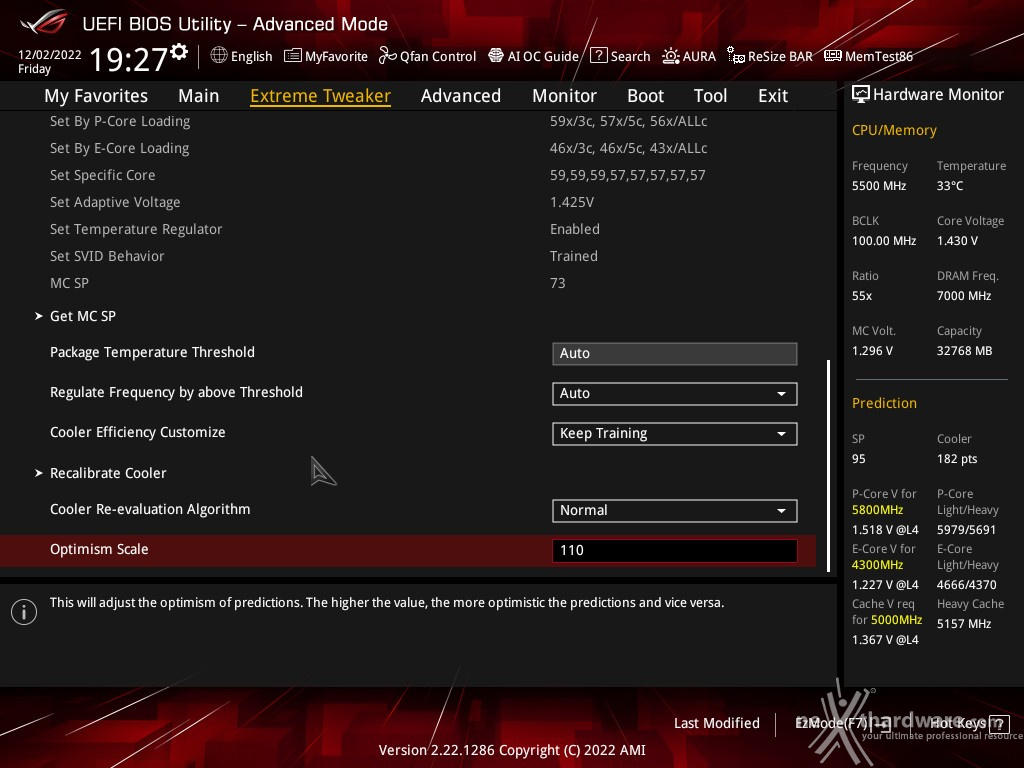Click the MyFavorite list icon
Screen dimensions: 1024x768
pyautogui.click(x=293, y=56)
